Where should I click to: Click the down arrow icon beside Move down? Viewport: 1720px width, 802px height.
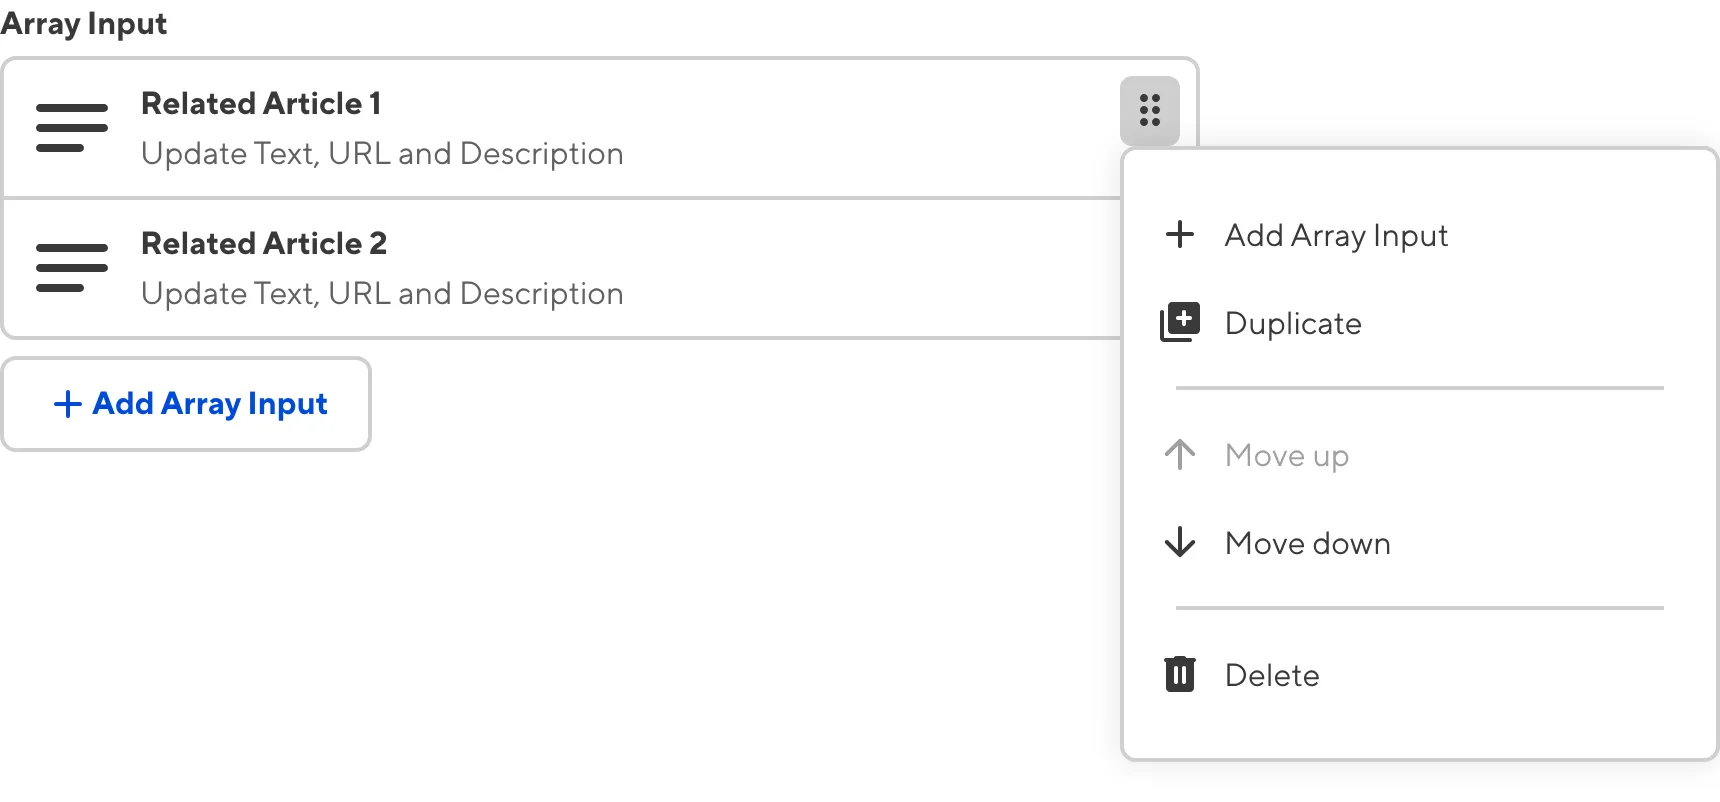[x=1180, y=542]
